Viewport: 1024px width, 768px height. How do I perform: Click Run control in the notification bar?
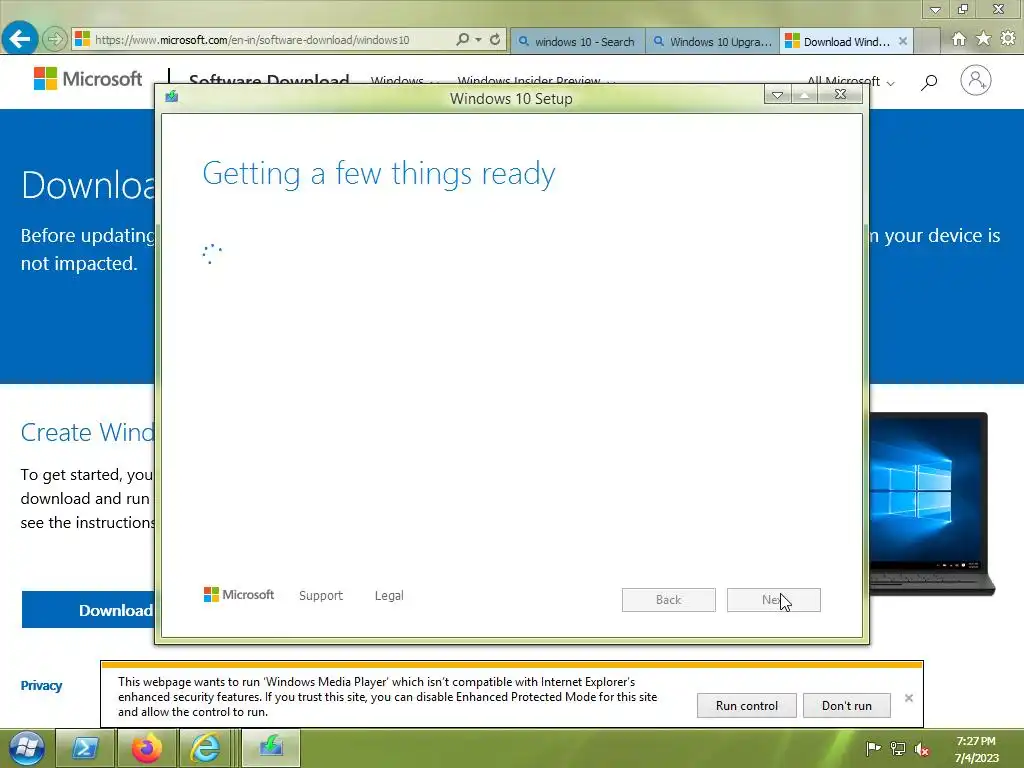tap(746, 705)
